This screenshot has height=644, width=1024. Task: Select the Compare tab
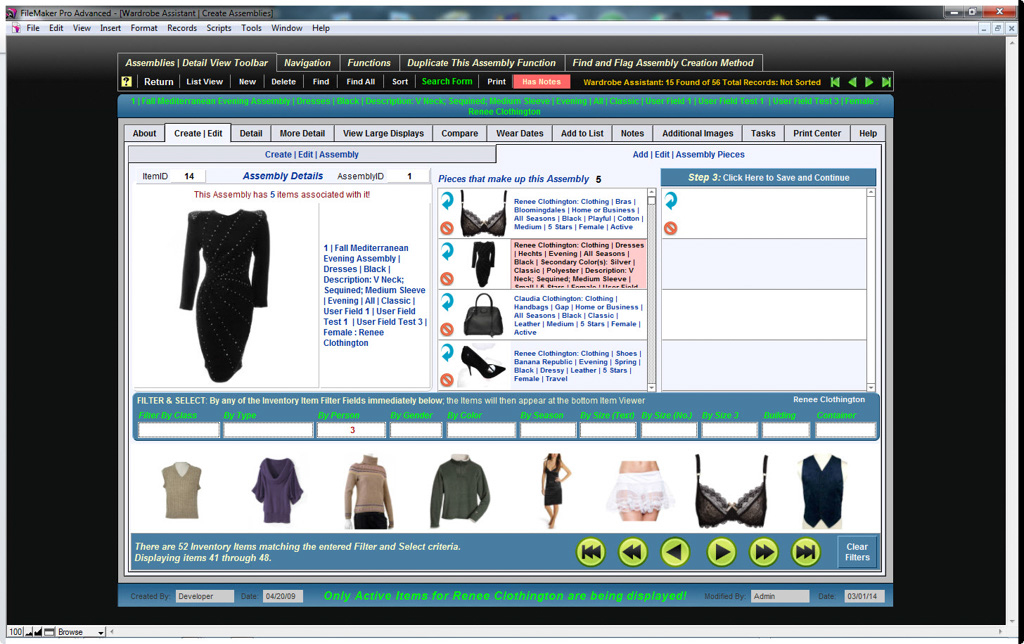pos(460,133)
